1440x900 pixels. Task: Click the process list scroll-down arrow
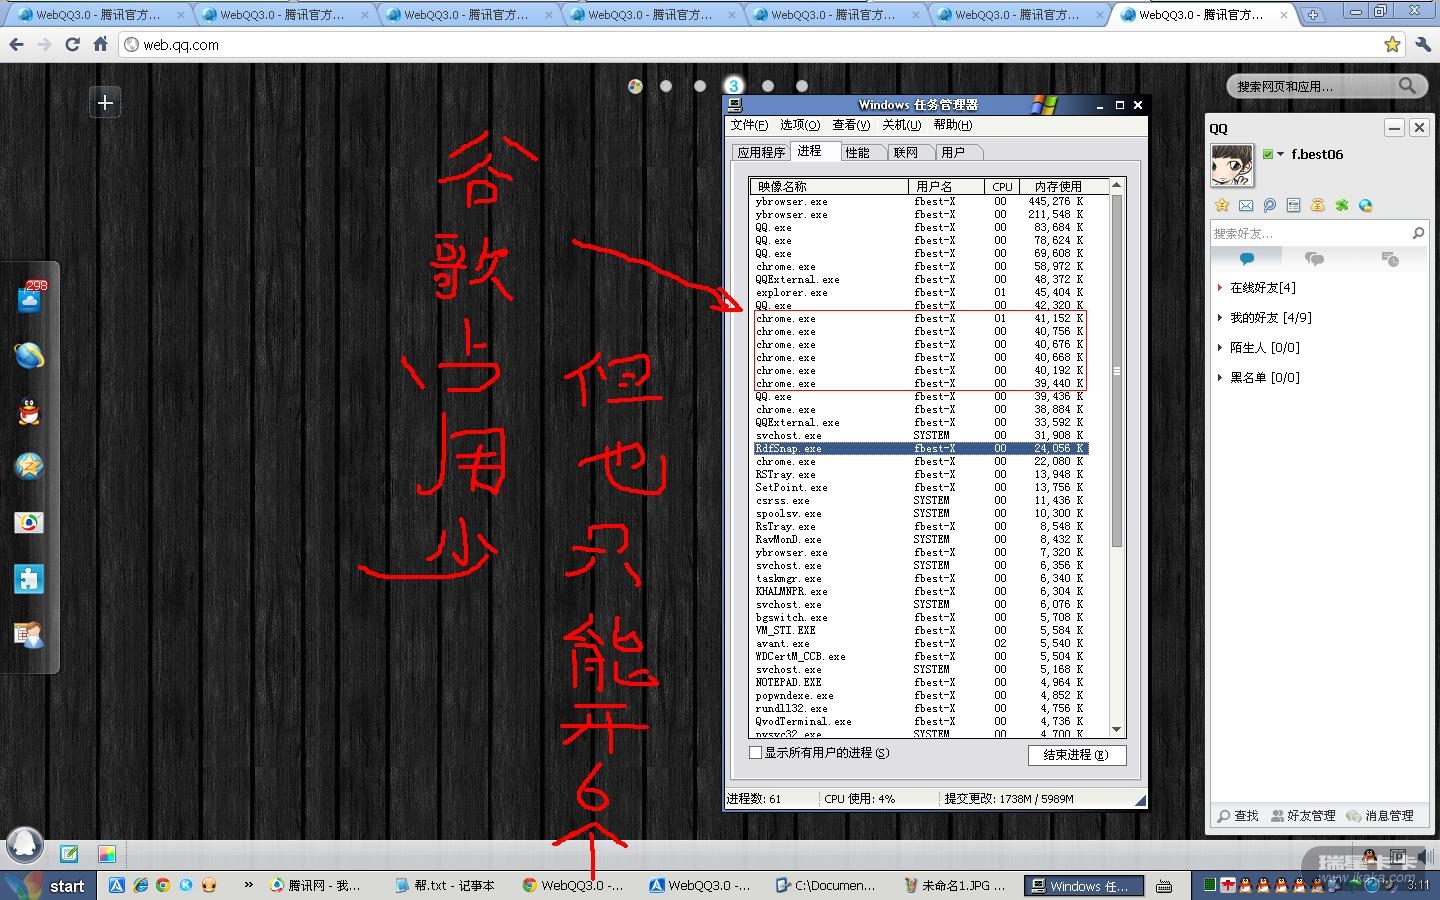(1117, 730)
